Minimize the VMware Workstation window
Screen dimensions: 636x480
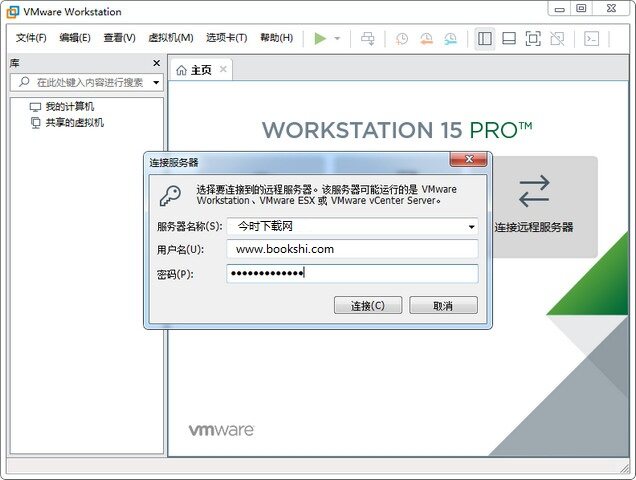coord(560,9)
